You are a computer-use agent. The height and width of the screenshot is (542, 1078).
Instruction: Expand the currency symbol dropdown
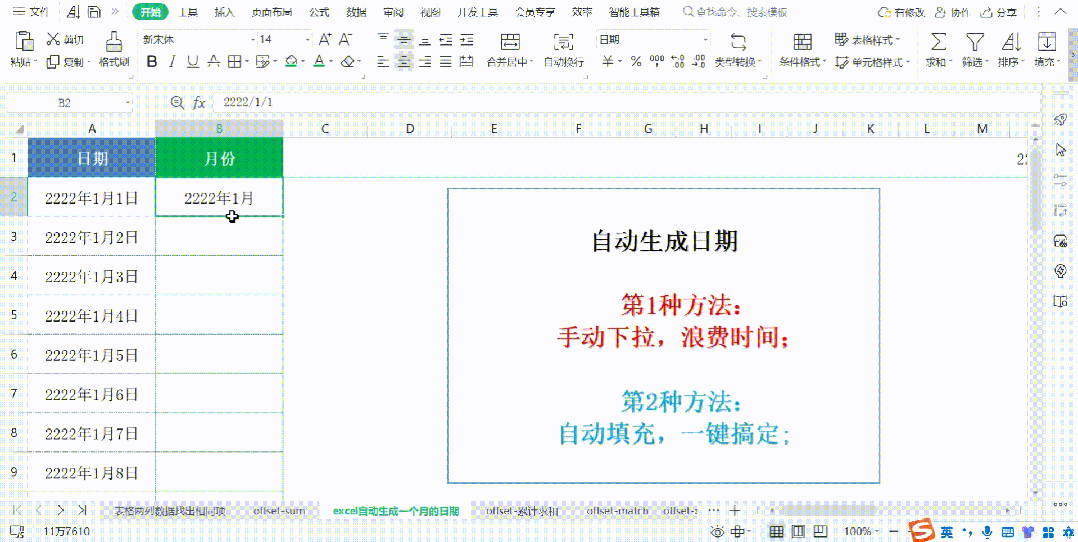tap(618, 62)
